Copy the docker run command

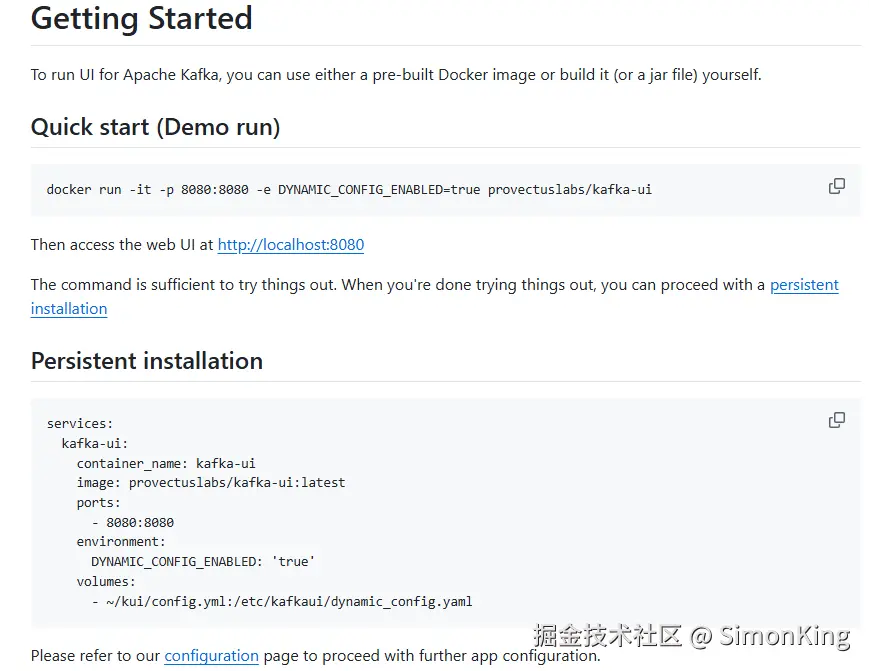point(837,186)
